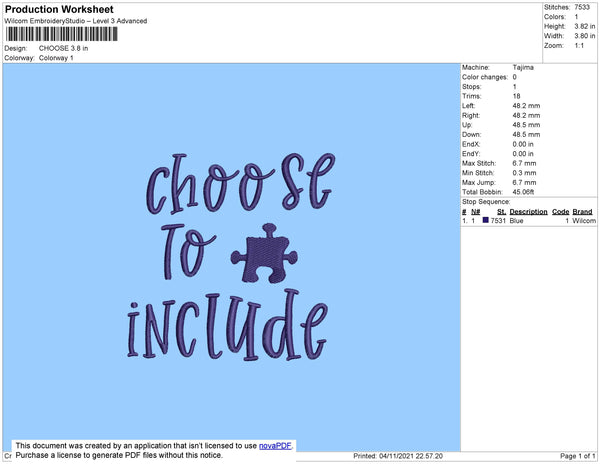Click the 'Blue' description in the stop sequence
Image resolution: width=600 pixels, height=464 pixels.
516,221
